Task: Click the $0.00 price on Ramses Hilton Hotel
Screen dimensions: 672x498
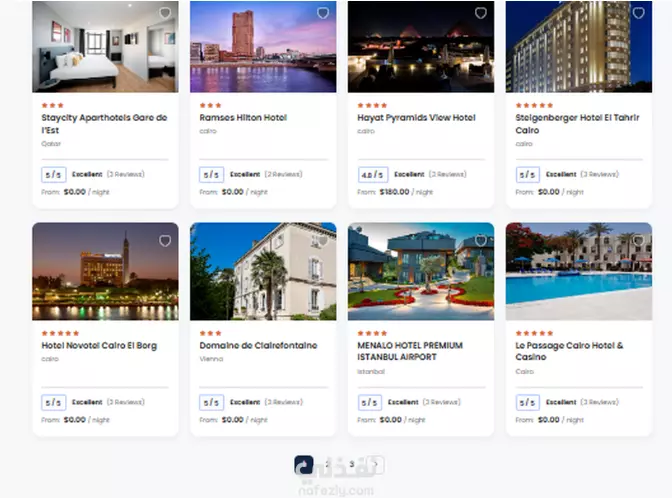Action: [x=233, y=192]
